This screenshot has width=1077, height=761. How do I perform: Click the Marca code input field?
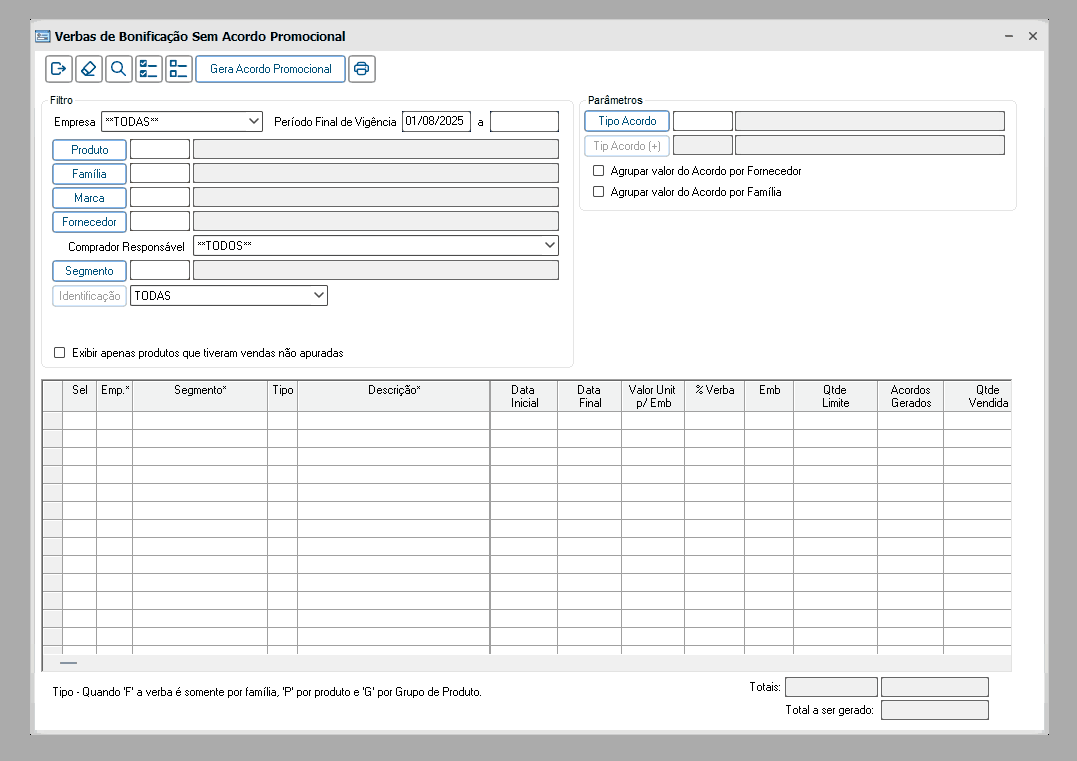160,197
